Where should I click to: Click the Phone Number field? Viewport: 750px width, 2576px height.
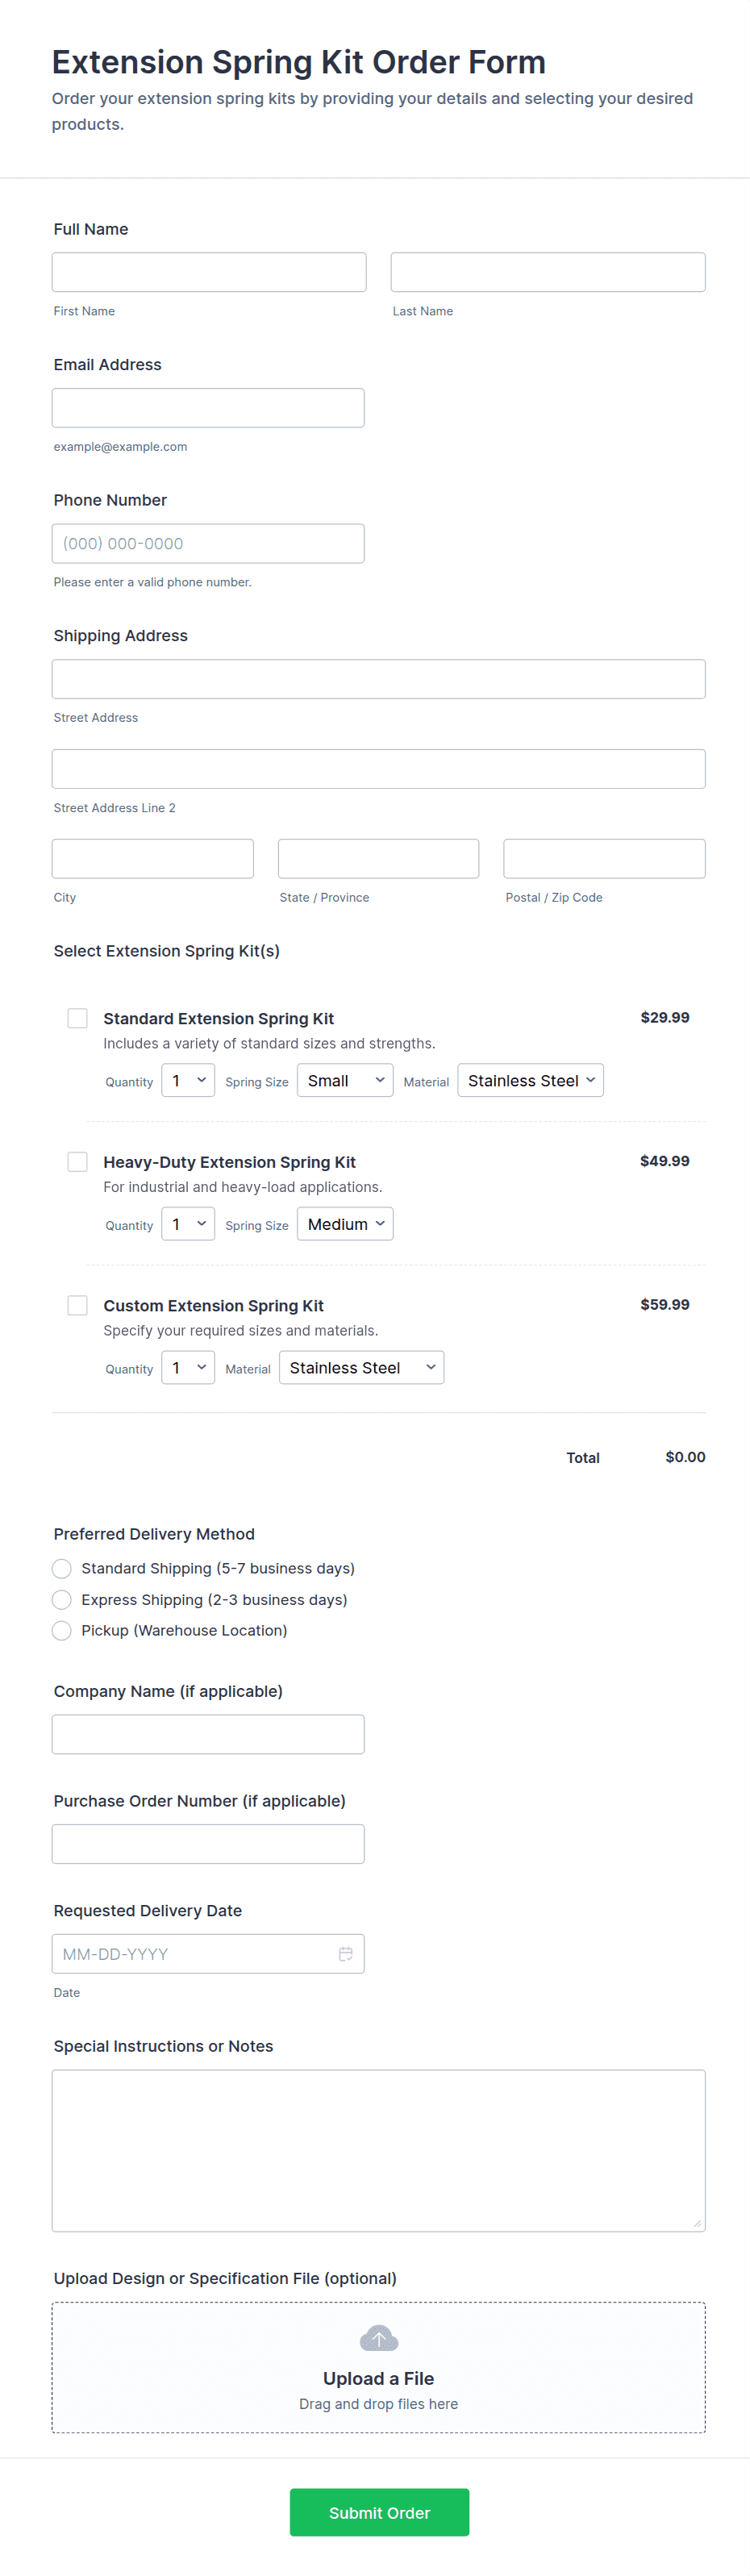(208, 543)
